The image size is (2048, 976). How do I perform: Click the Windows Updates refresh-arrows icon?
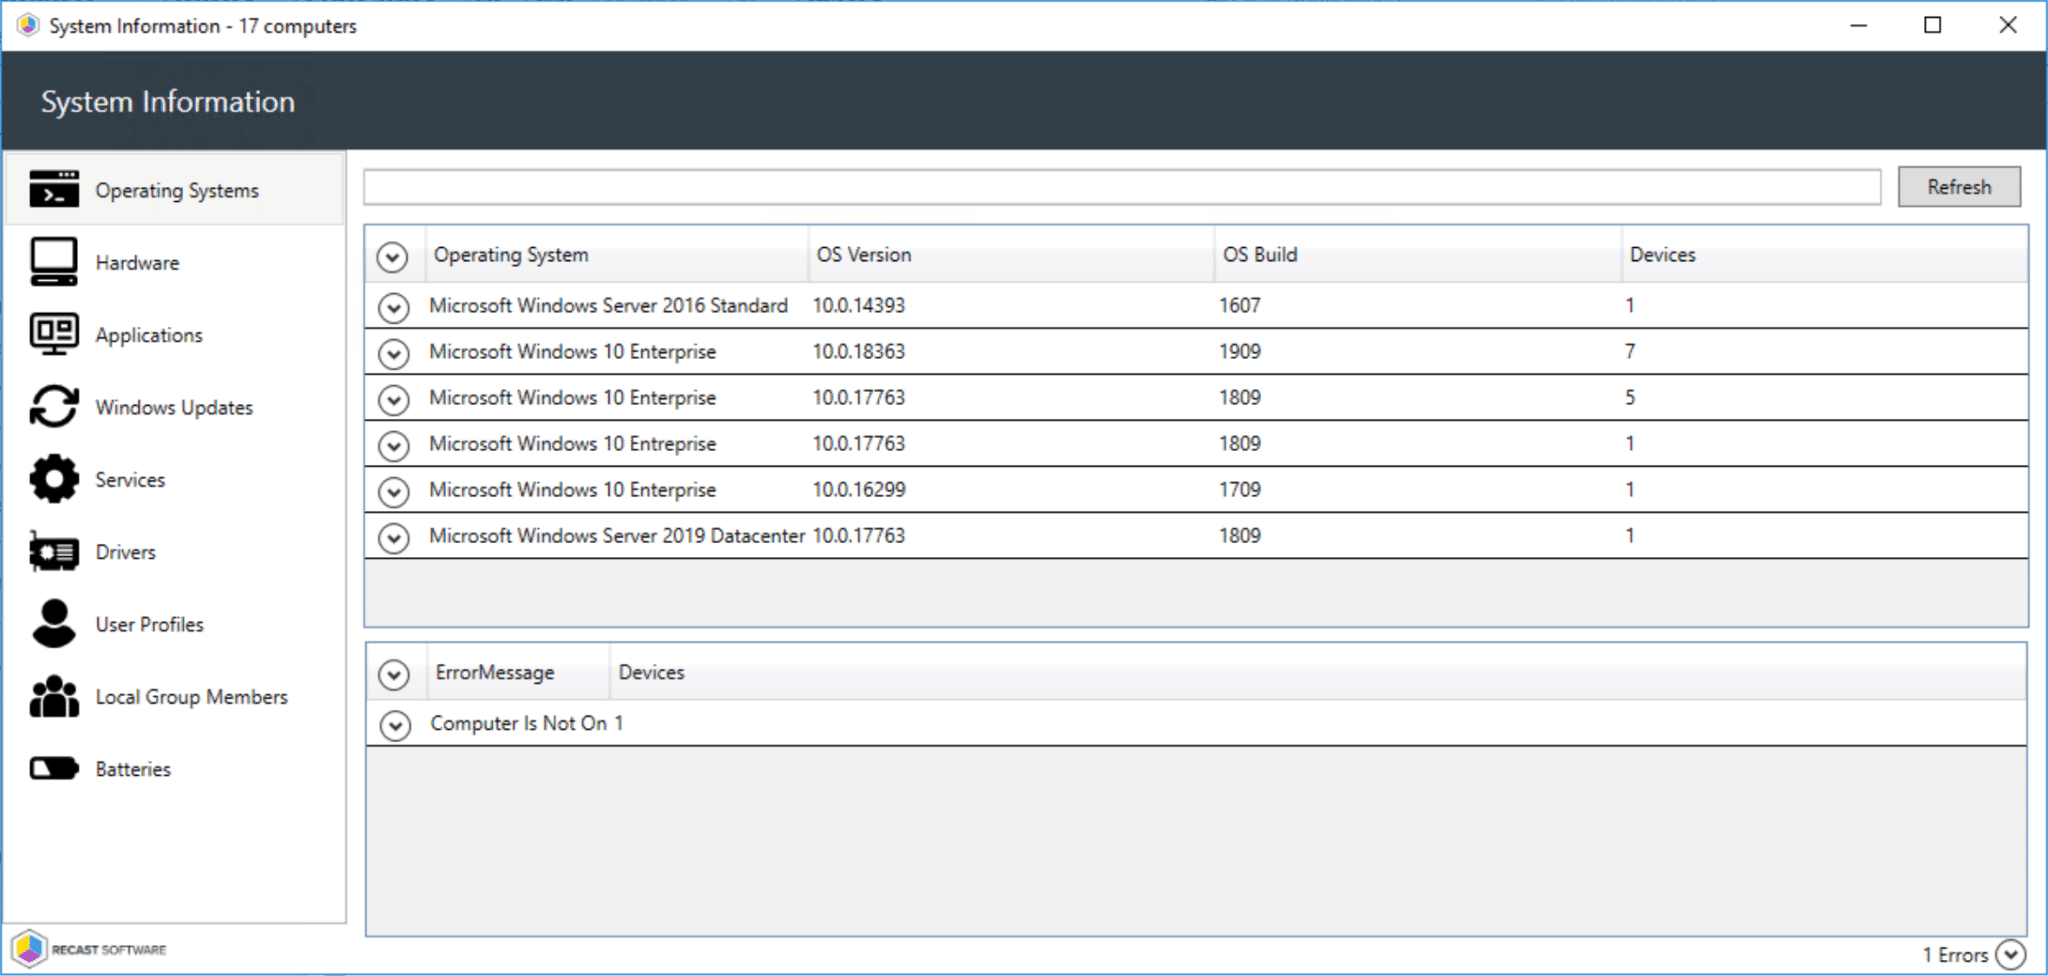(54, 407)
